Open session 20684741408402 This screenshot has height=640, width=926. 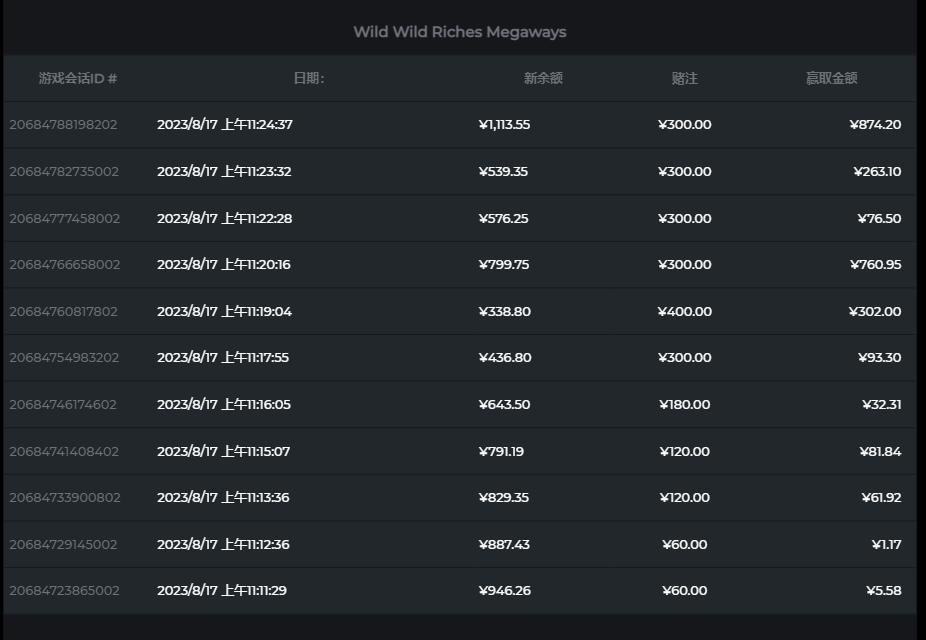(x=64, y=451)
